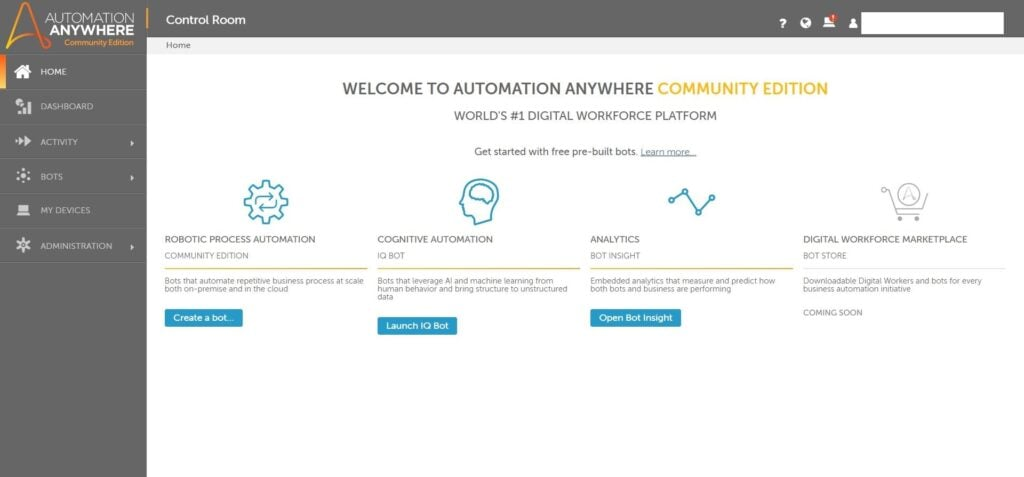Click the Analytics line graph icon

pyautogui.click(x=692, y=202)
